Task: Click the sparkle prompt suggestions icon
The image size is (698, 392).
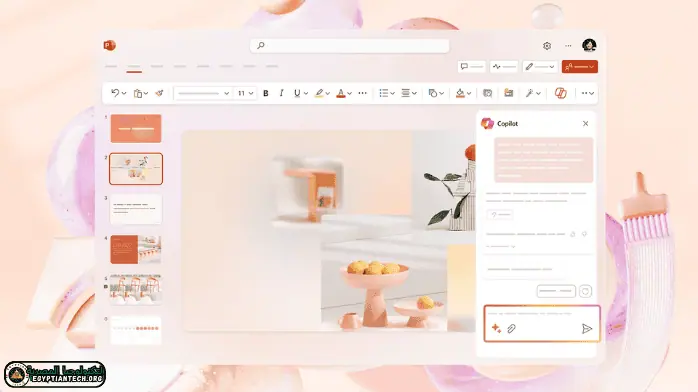Action: pos(496,328)
